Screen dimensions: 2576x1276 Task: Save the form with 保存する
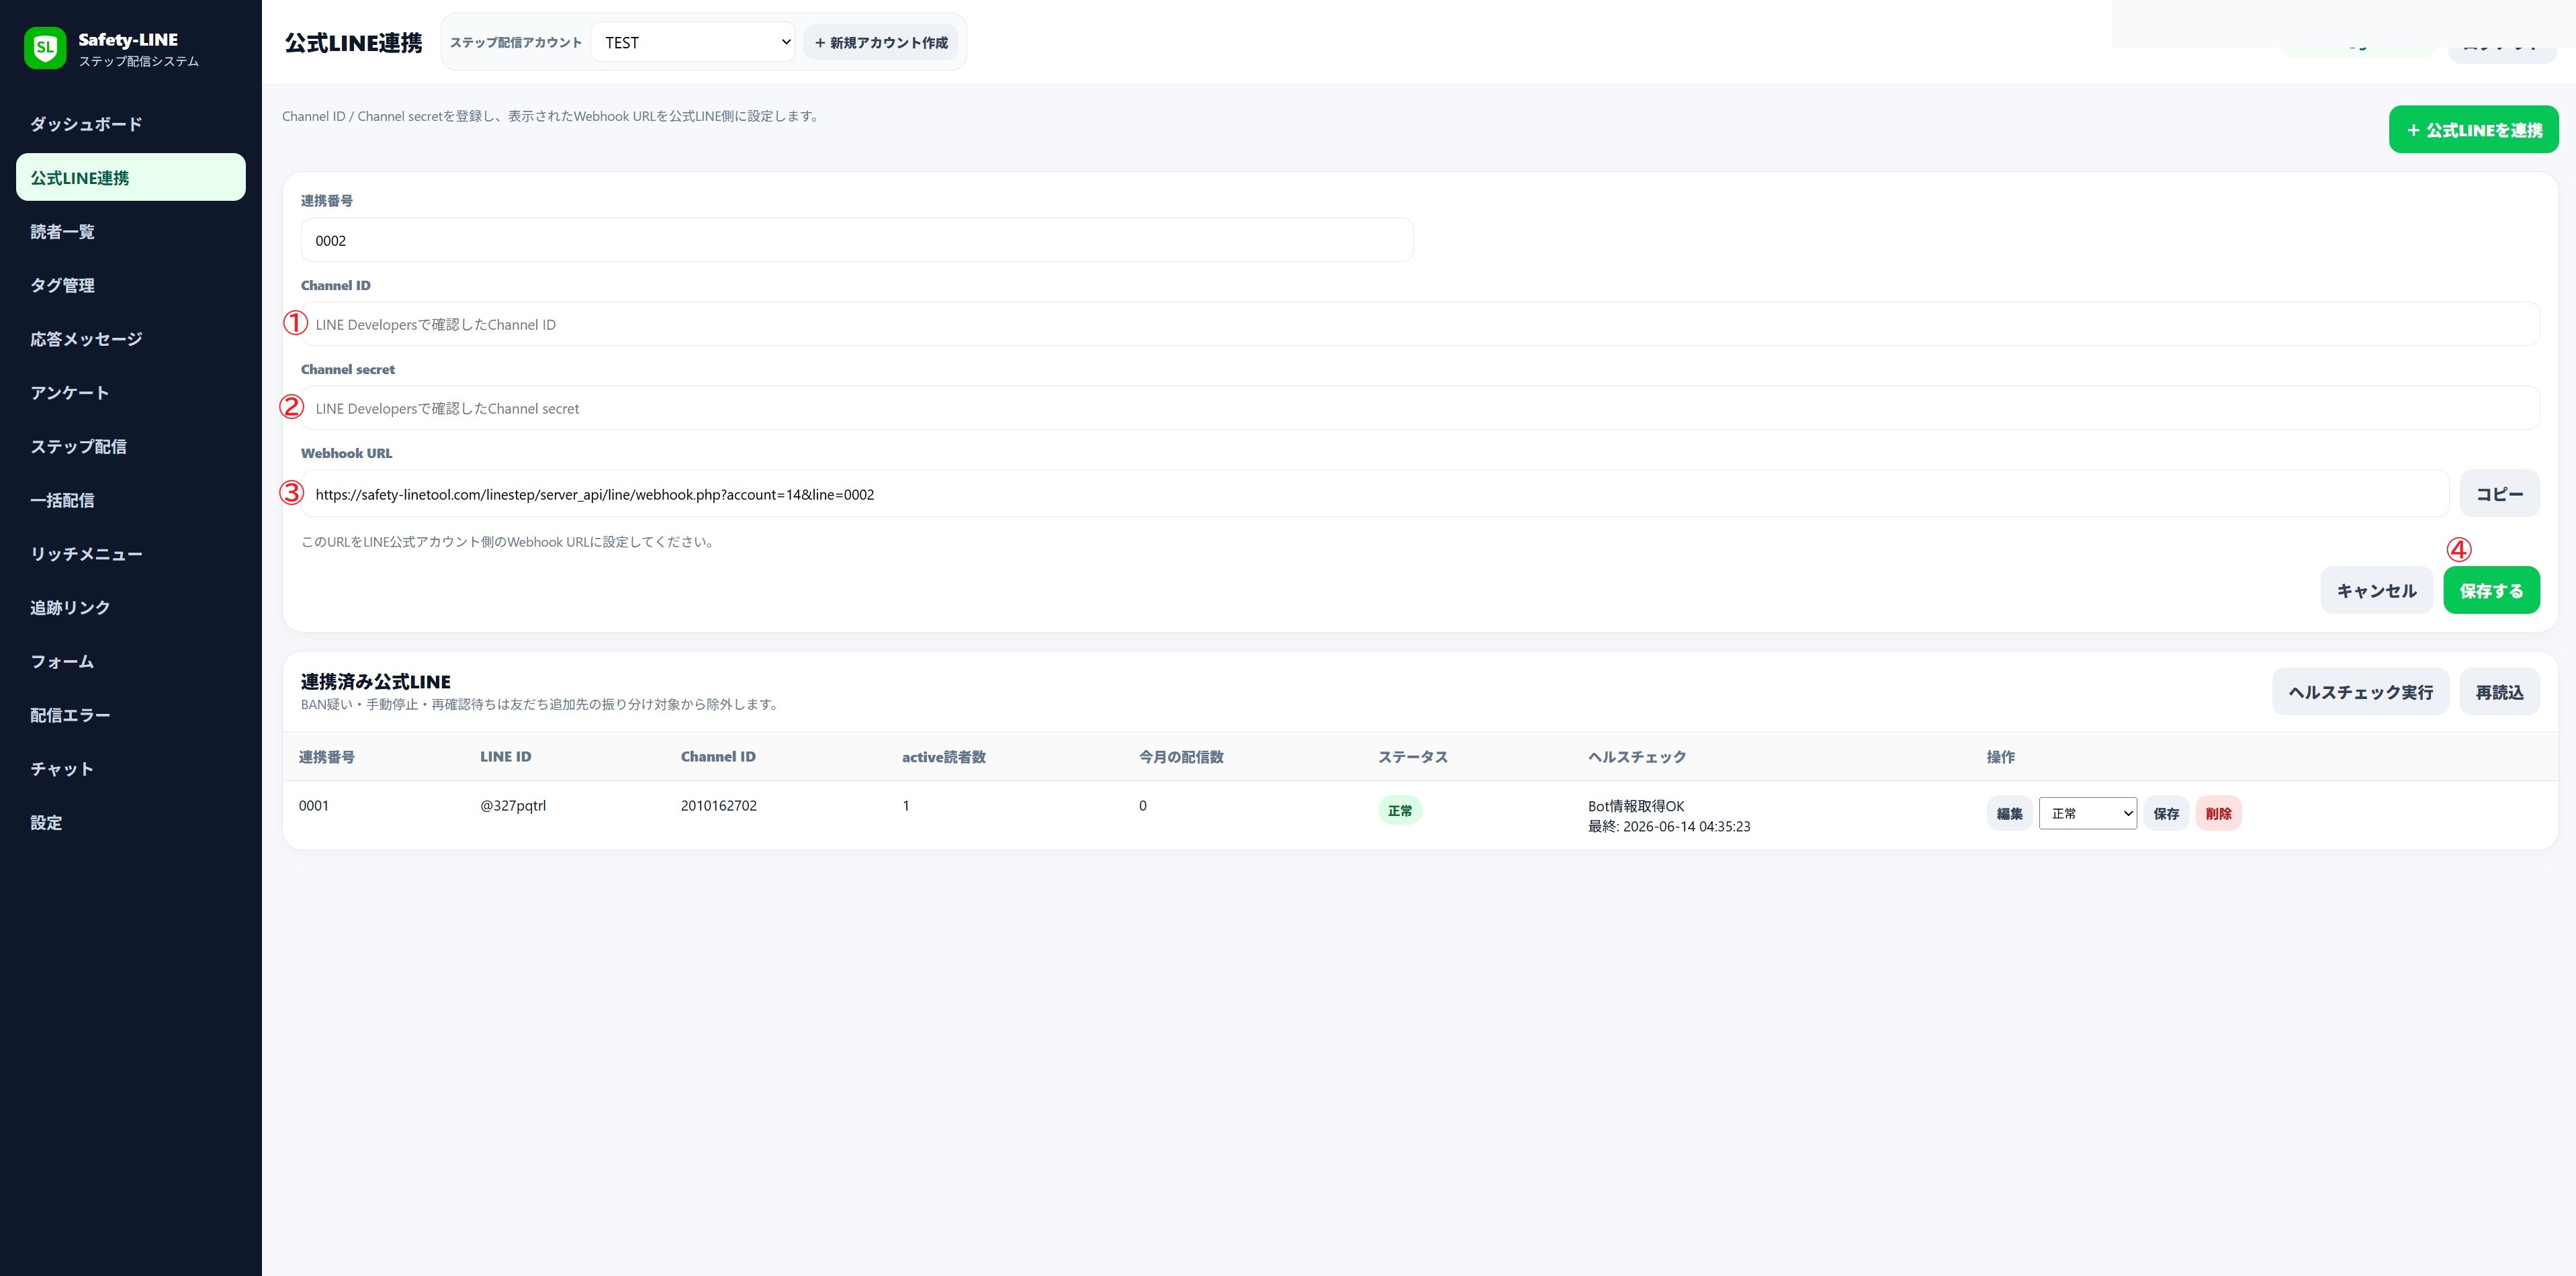pyautogui.click(x=2491, y=590)
